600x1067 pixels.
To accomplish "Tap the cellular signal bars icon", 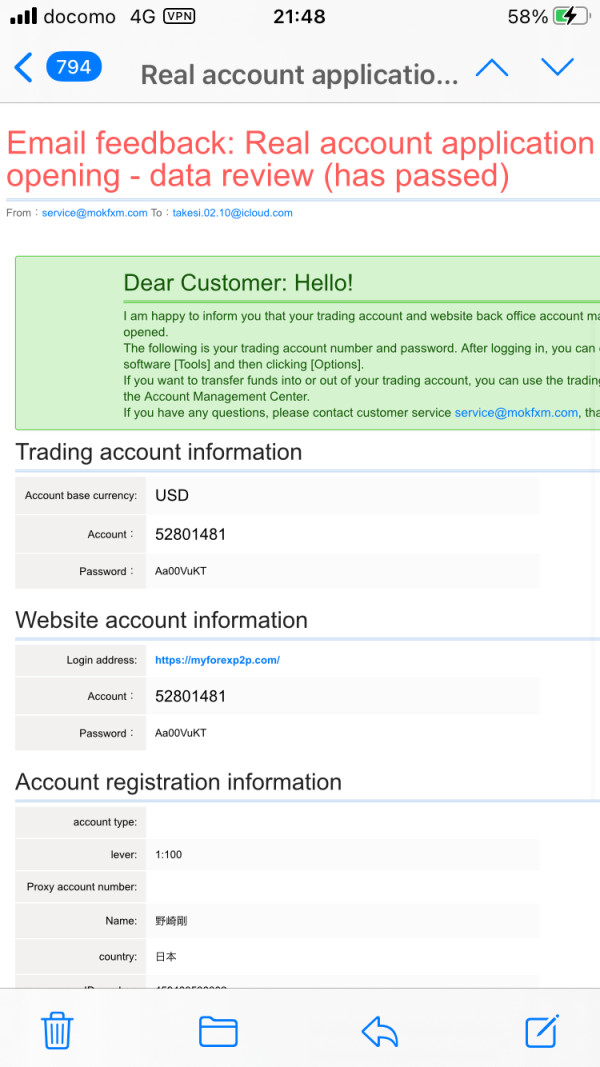I will point(24,16).
